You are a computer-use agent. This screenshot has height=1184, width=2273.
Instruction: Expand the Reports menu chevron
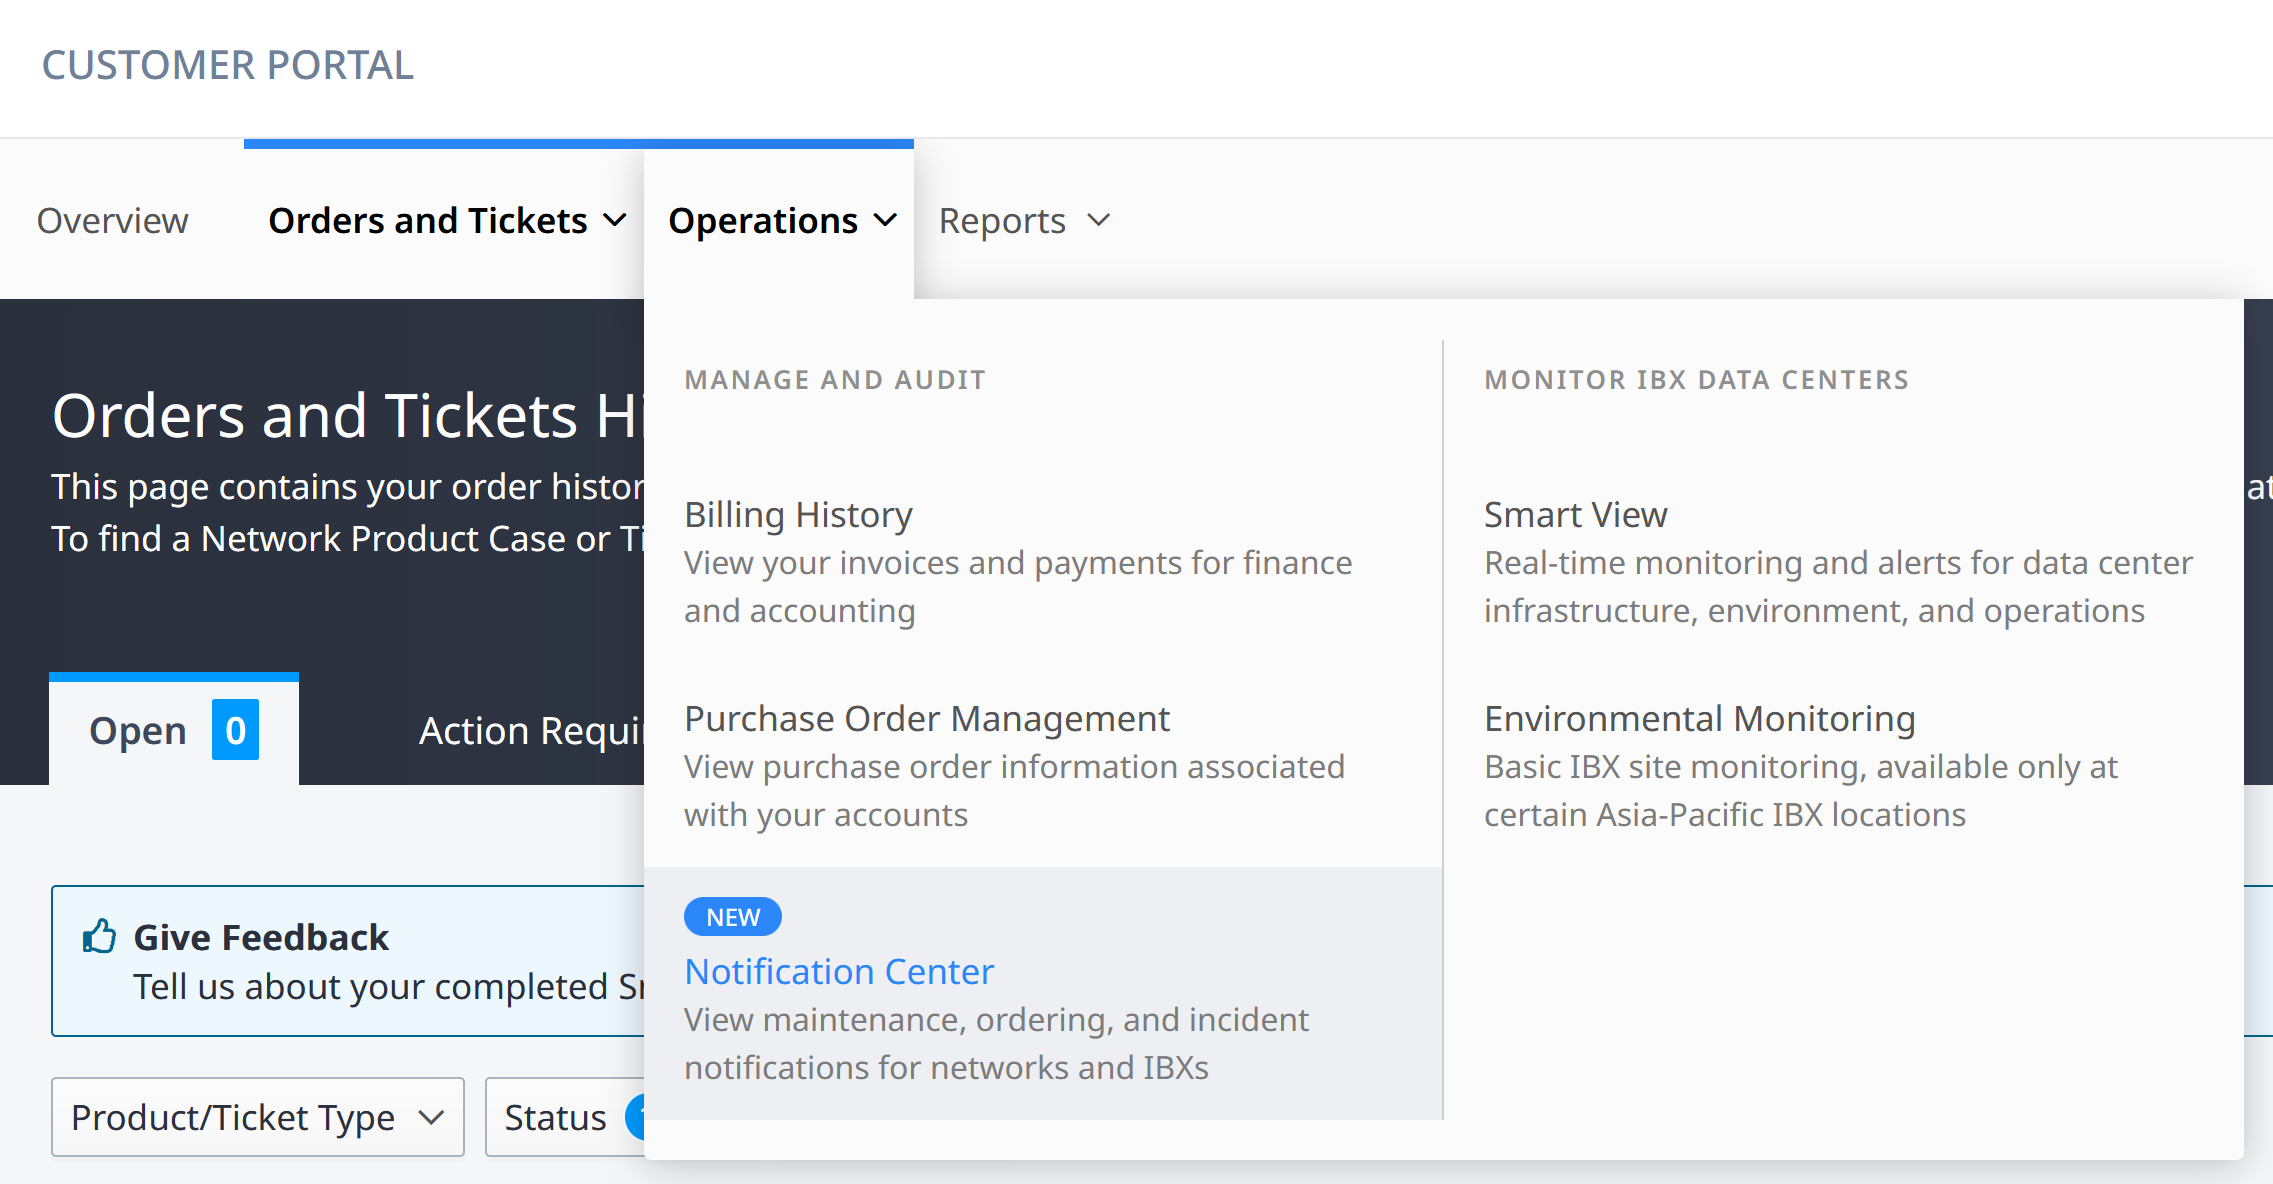pyautogui.click(x=1098, y=220)
